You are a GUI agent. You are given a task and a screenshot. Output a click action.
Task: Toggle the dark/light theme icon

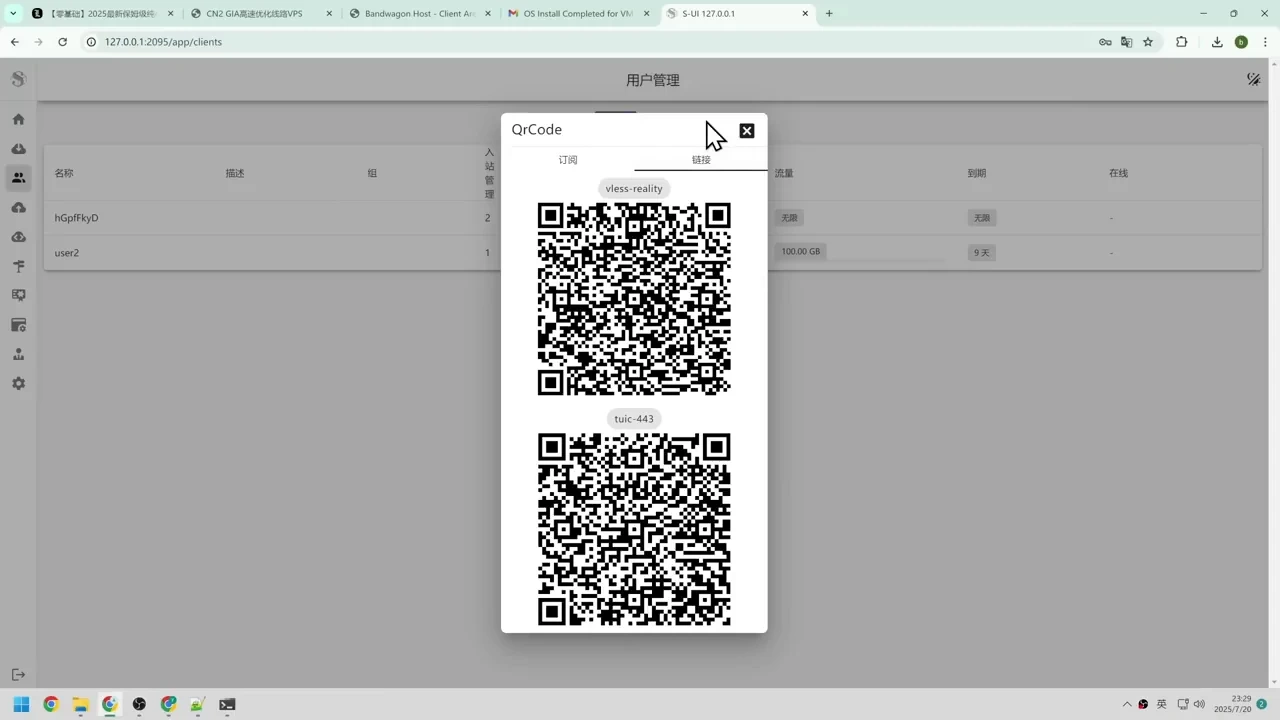1253,79
